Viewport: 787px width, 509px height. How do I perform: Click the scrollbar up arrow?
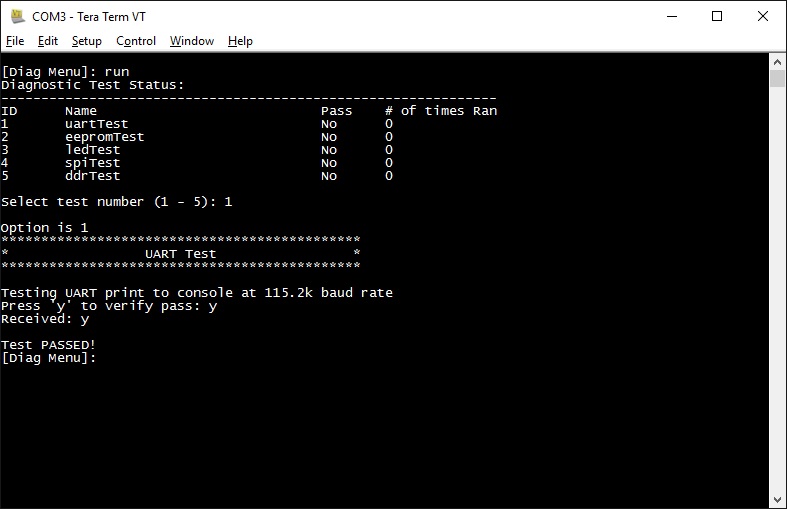tap(777, 61)
